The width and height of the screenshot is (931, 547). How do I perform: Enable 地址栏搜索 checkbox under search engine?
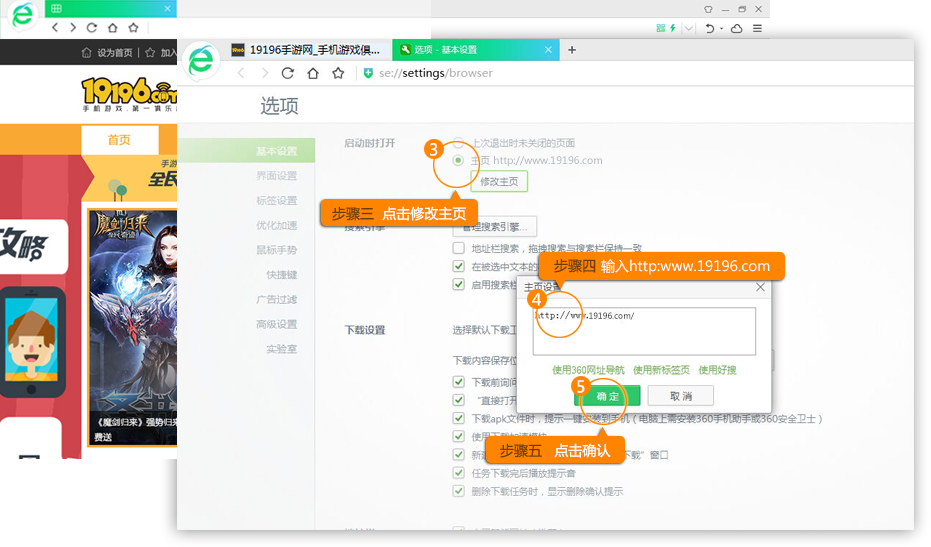458,248
